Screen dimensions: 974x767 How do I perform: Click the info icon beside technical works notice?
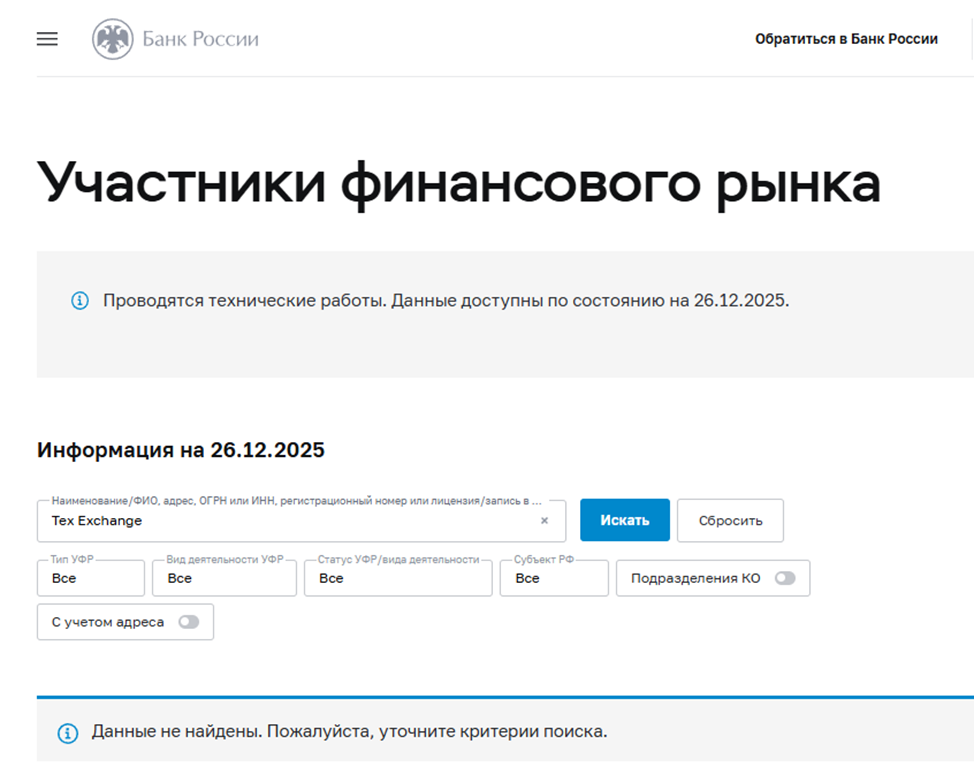pyautogui.click(x=80, y=301)
